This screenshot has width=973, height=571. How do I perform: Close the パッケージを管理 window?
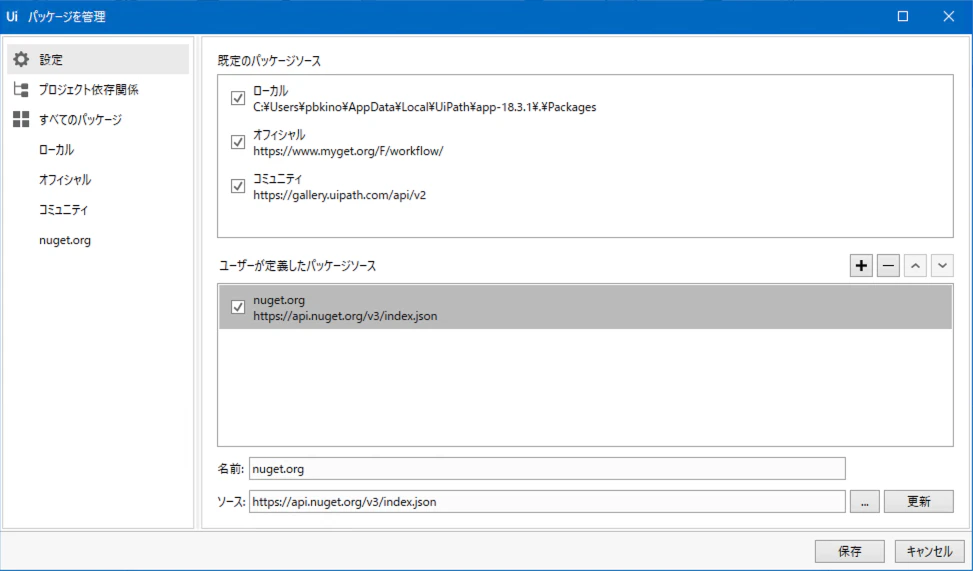click(949, 17)
